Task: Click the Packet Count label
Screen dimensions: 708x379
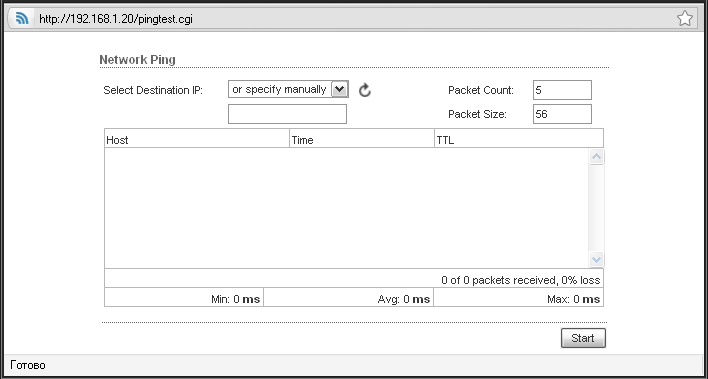Action: tap(481, 90)
